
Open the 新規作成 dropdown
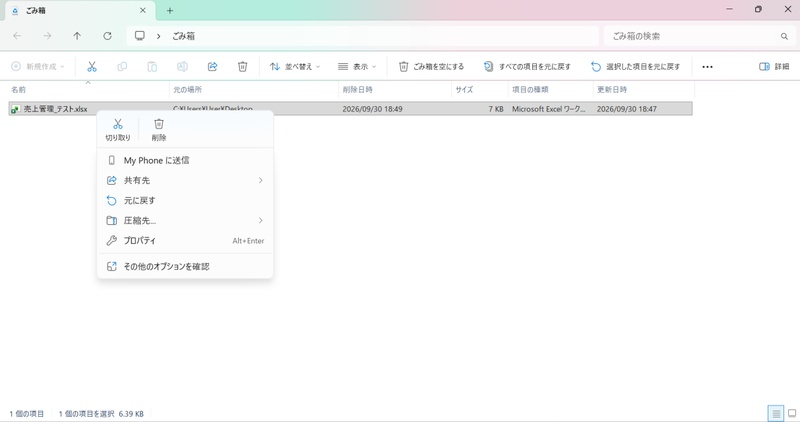[x=38, y=66]
